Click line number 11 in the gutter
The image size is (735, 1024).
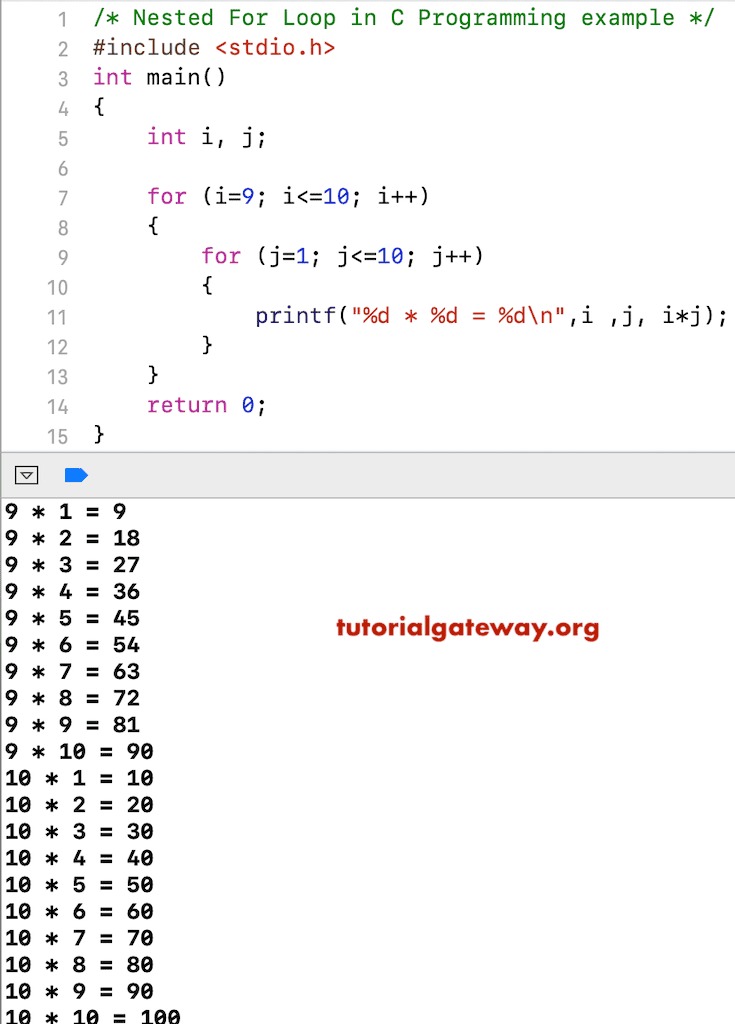[57, 317]
